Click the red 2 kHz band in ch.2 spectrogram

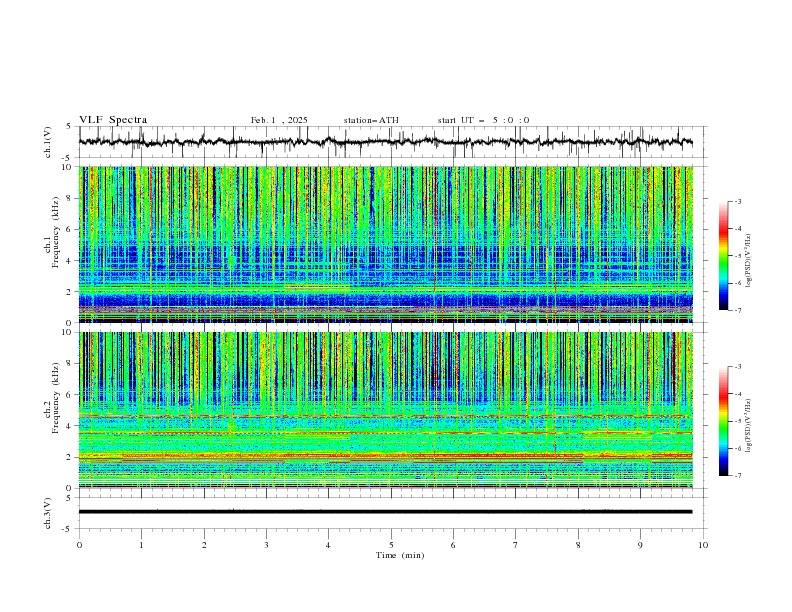[x=385, y=455]
